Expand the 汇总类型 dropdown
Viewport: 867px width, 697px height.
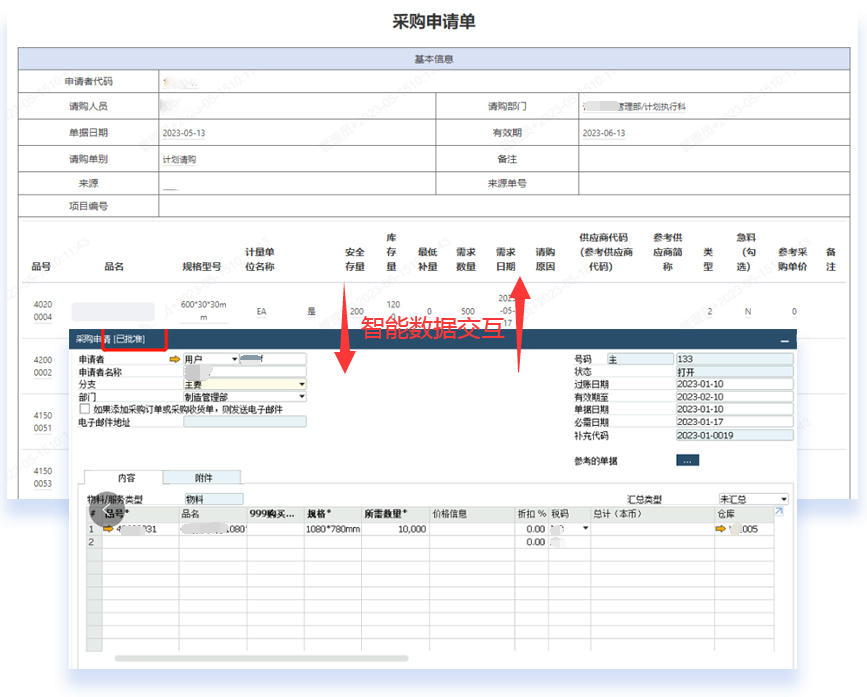pyautogui.click(x=783, y=499)
